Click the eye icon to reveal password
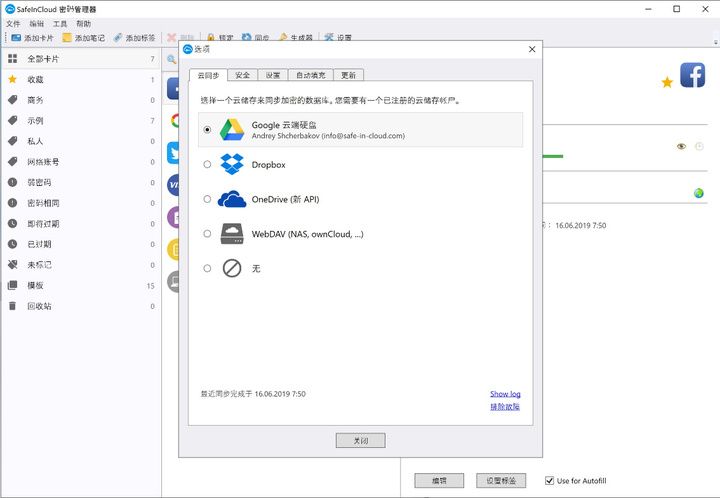 [x=681, y=146]
